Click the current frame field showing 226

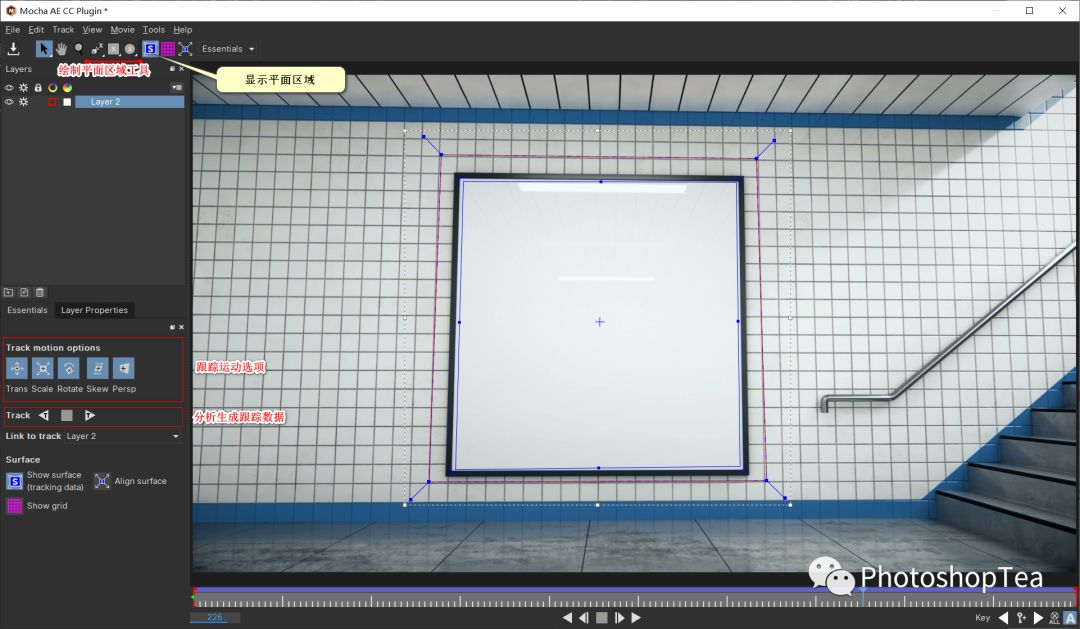click(x=215, y=617)
